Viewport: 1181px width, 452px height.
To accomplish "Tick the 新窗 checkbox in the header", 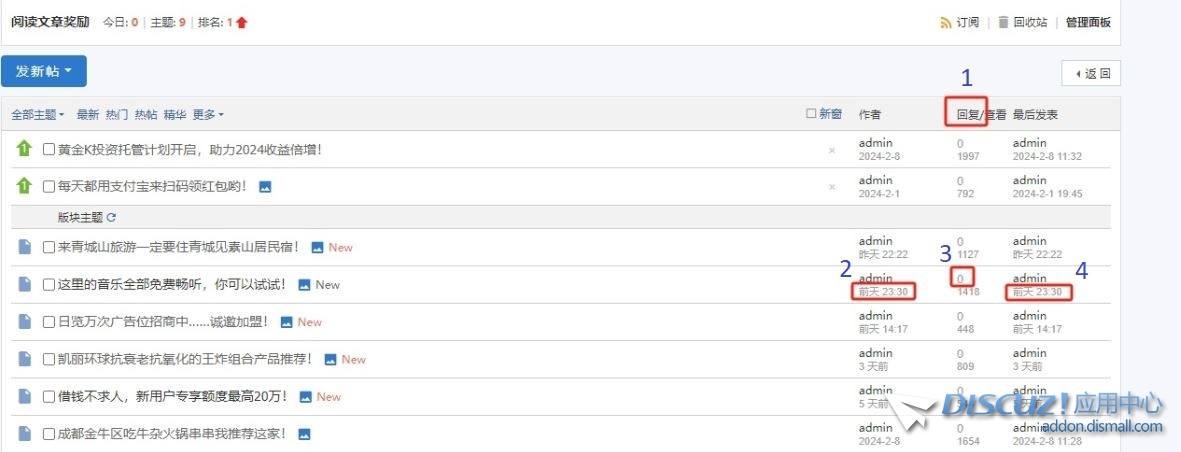I will click(x=812, y=114).
